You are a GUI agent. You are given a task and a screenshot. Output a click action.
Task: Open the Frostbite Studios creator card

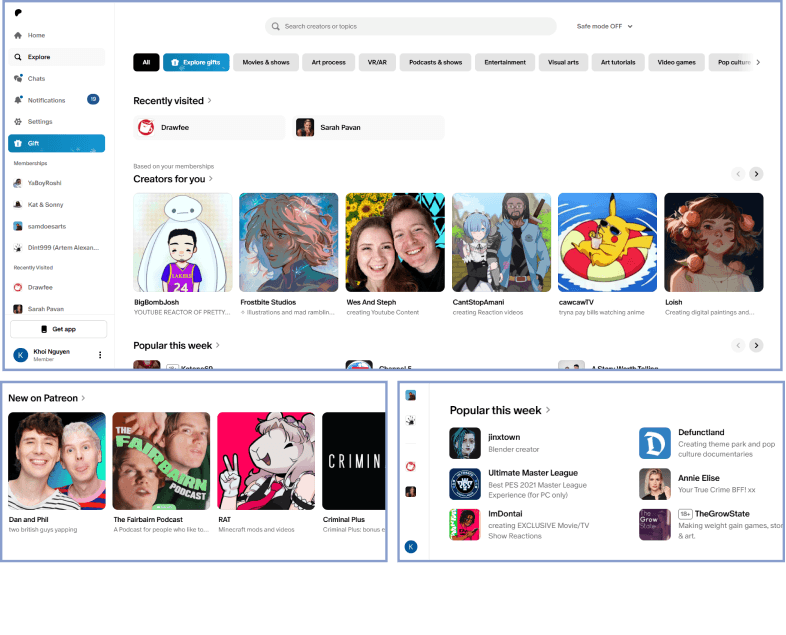289,255
